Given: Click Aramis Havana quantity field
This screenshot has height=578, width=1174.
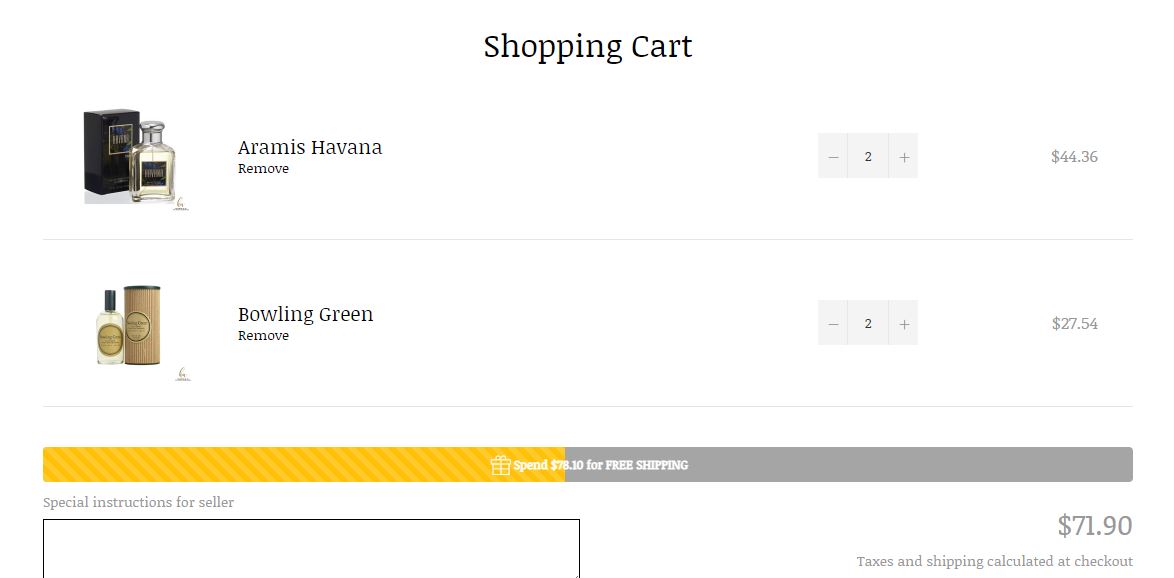Looking at the screenshot, I should 868,157.
